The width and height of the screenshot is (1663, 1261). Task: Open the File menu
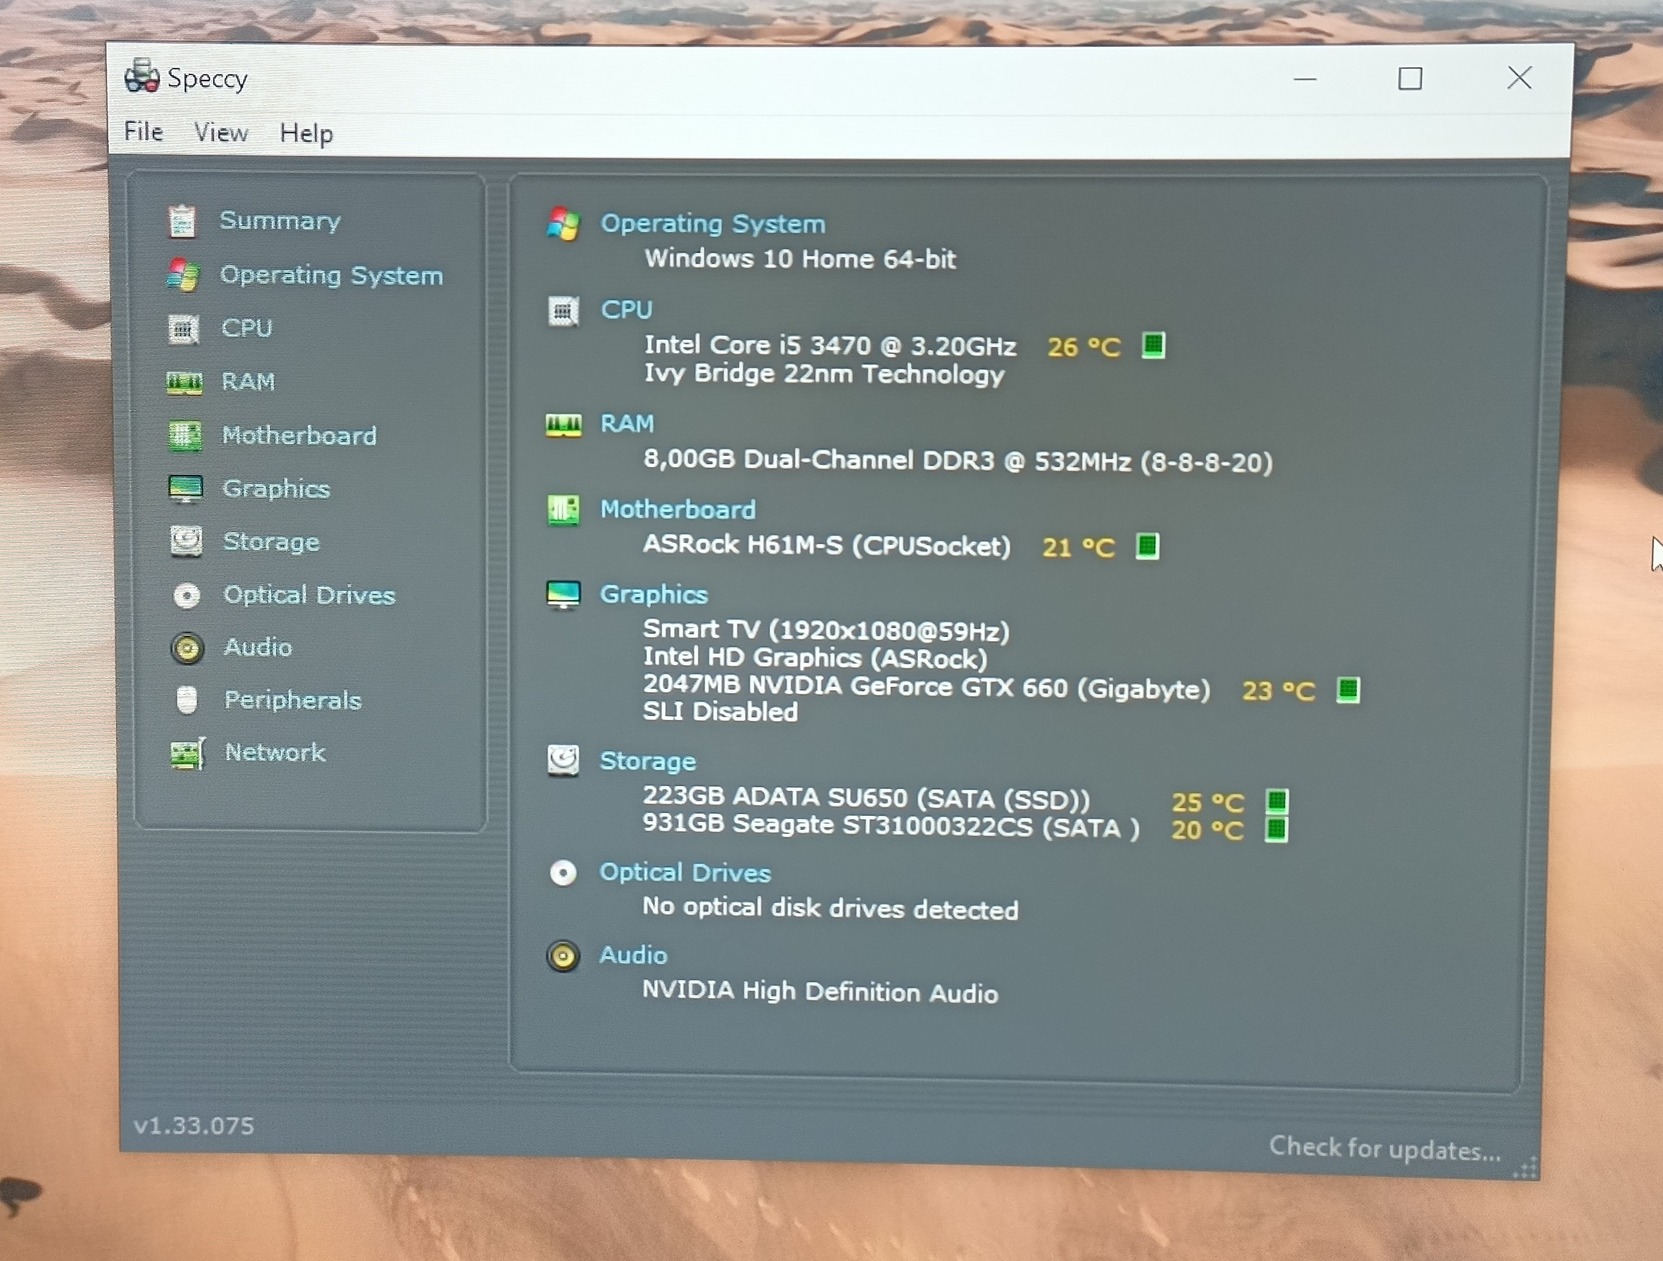click(144, 132)
